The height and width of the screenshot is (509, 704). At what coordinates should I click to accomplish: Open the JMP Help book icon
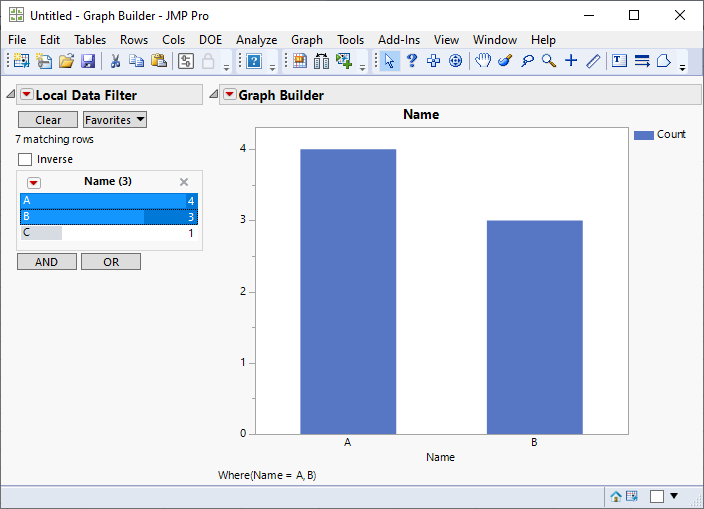tap(254, 61)
